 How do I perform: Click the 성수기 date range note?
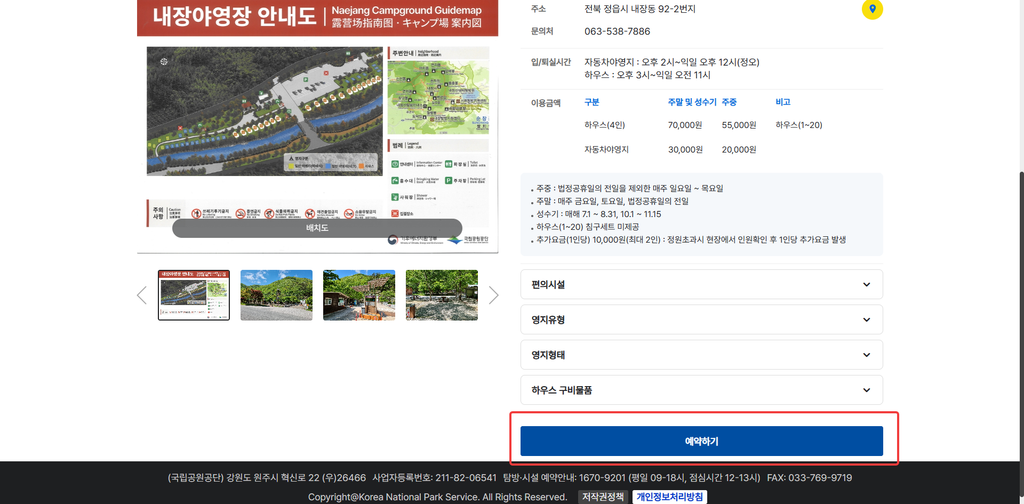601,214
